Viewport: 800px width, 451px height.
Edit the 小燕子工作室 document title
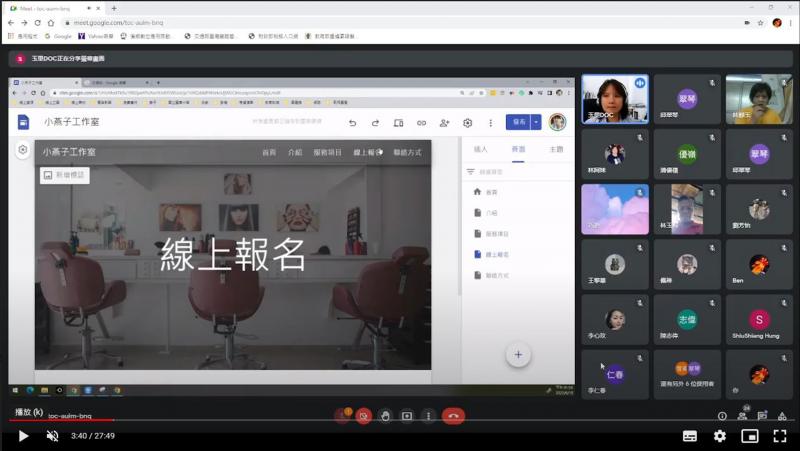tap(71, 122)
